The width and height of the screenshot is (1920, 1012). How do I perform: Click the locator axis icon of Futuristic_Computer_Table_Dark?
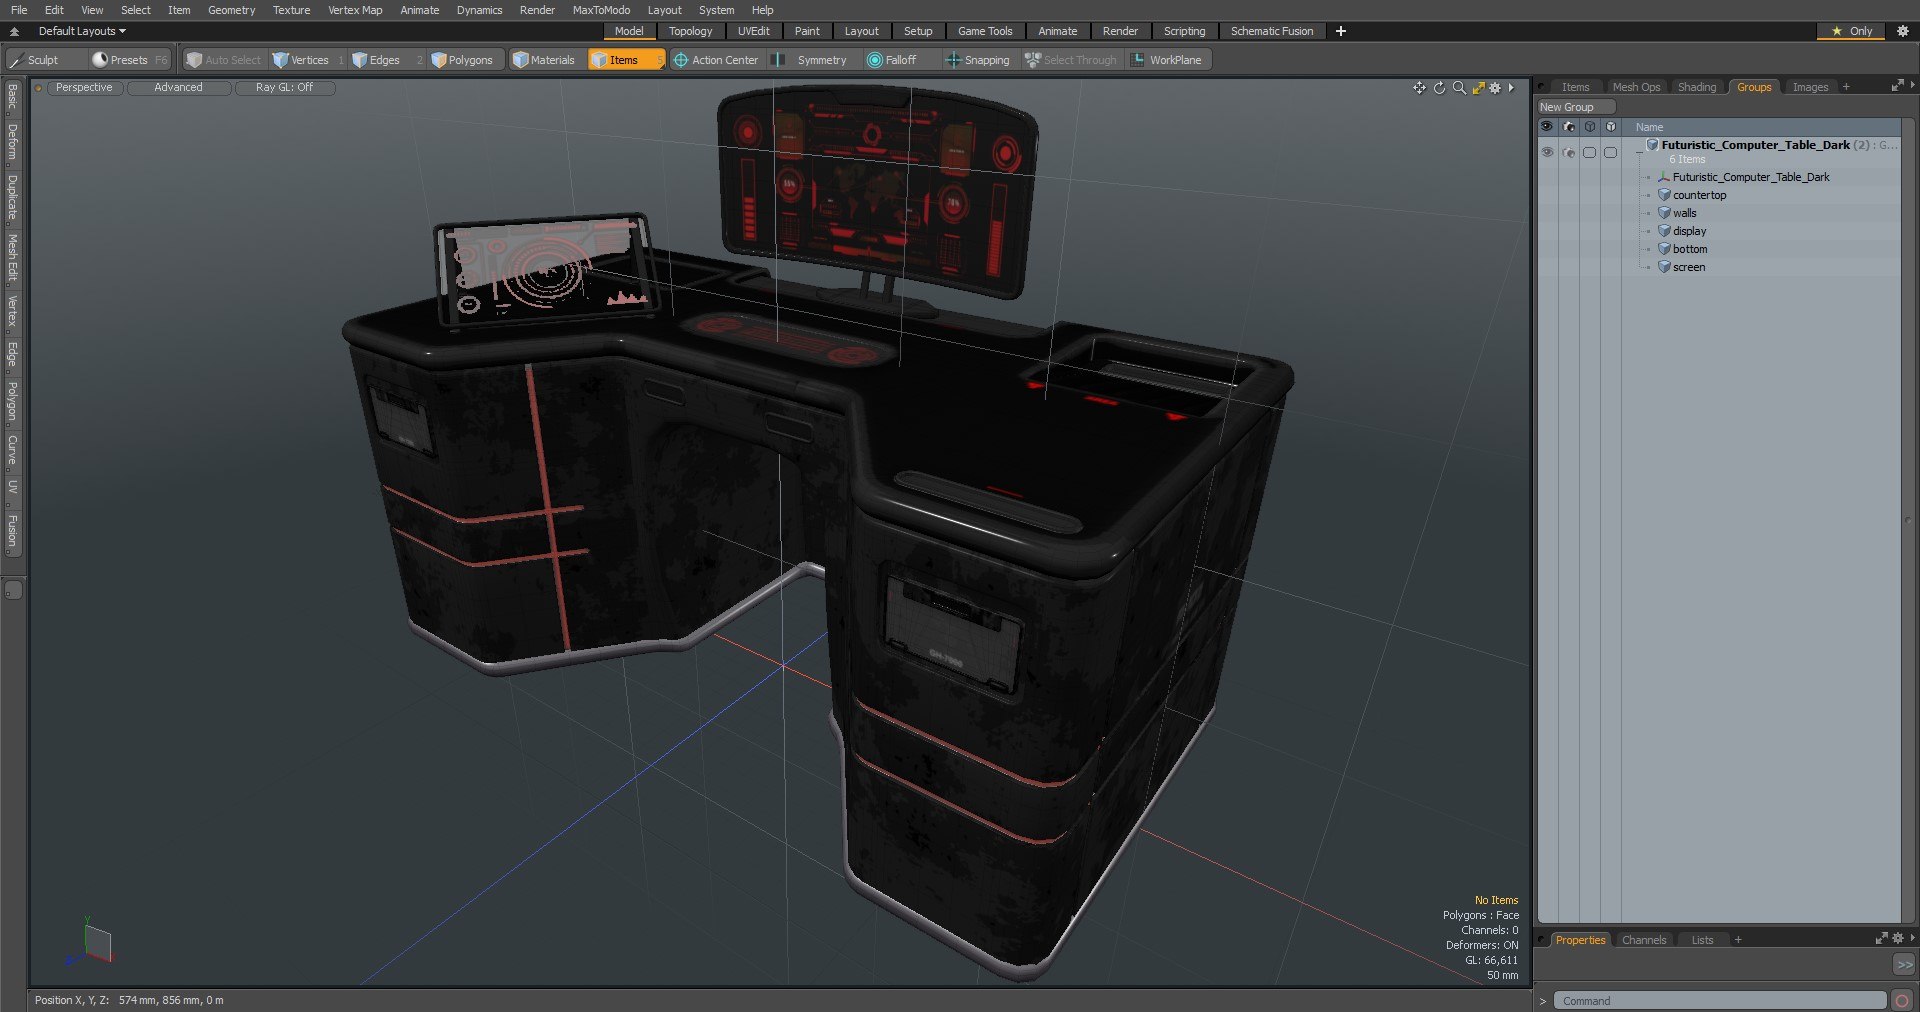pyautogui.click(x=1664, y=177)
